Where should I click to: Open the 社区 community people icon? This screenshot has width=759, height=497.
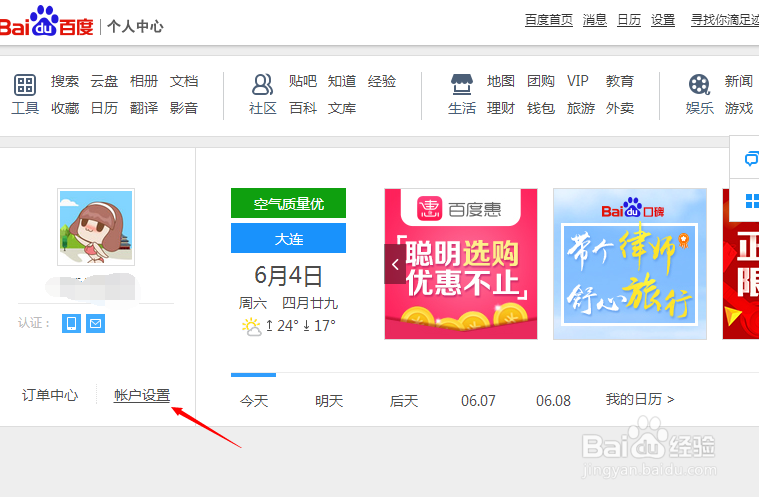pyautogui.click(x=263, y=85)
